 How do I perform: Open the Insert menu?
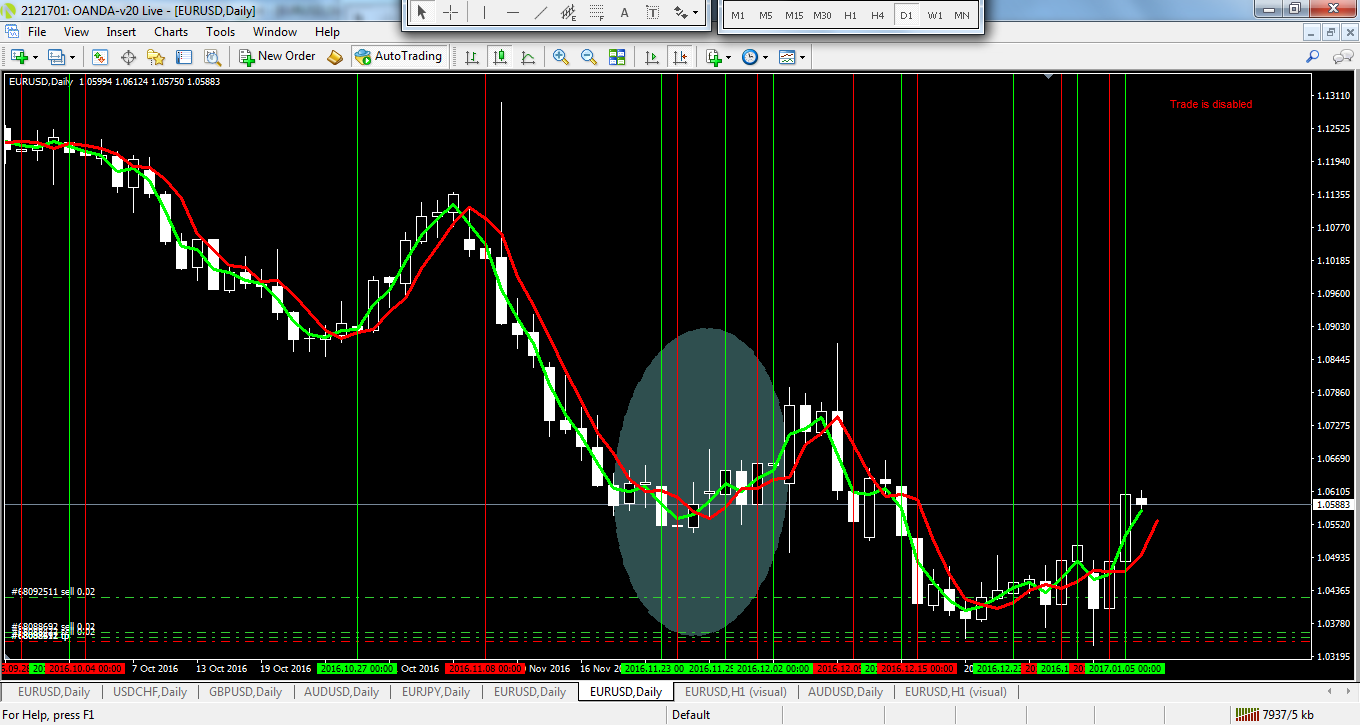pos(121,32)
